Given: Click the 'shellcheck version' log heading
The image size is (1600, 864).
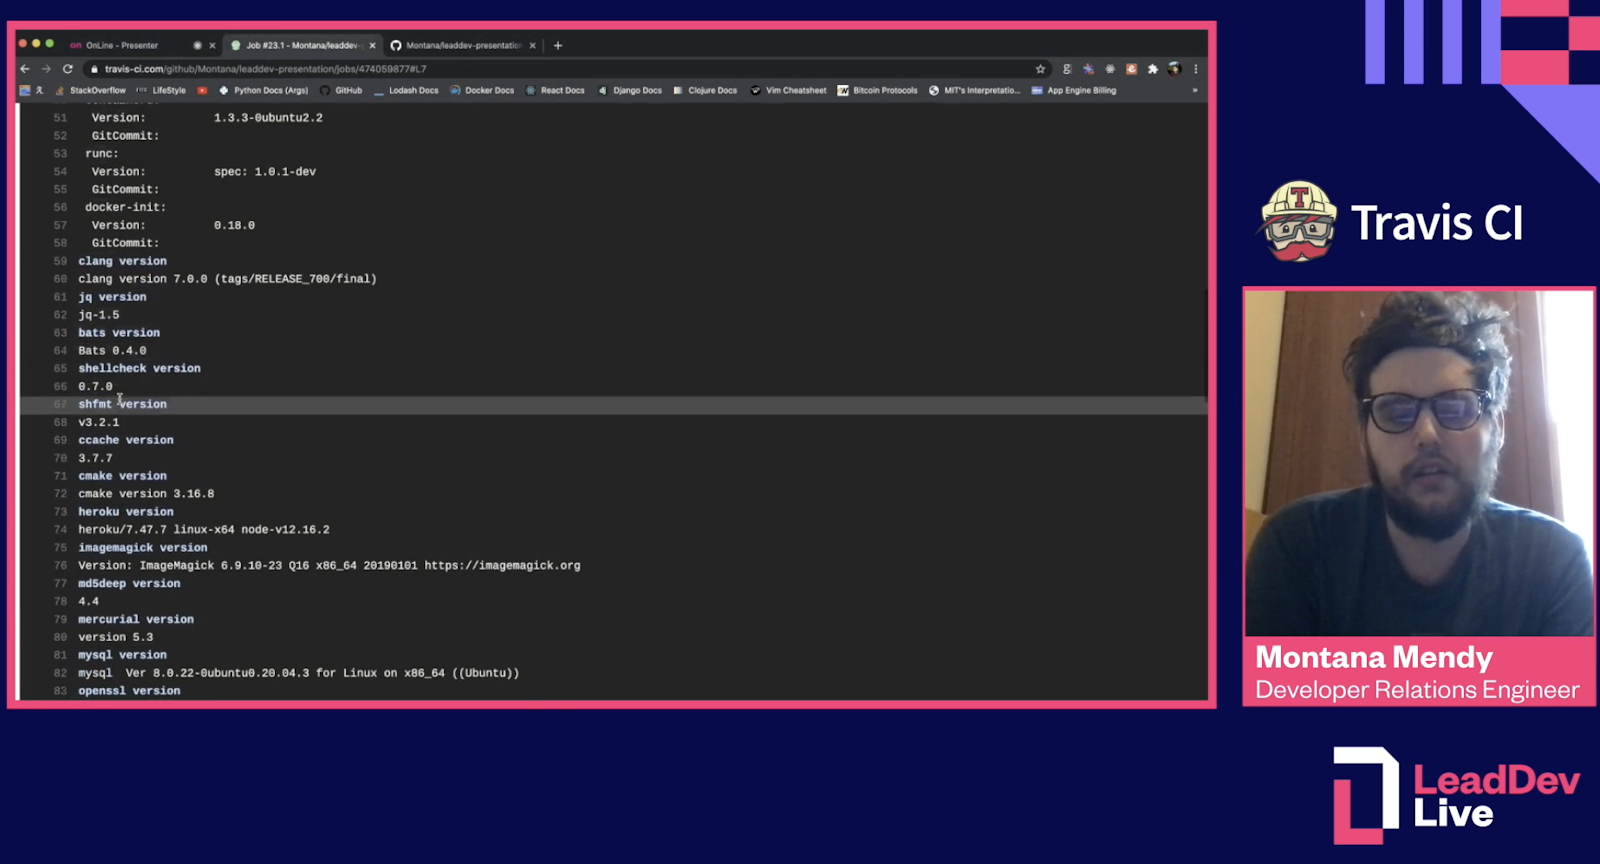Looking at the screenshot, I should 140,368.
